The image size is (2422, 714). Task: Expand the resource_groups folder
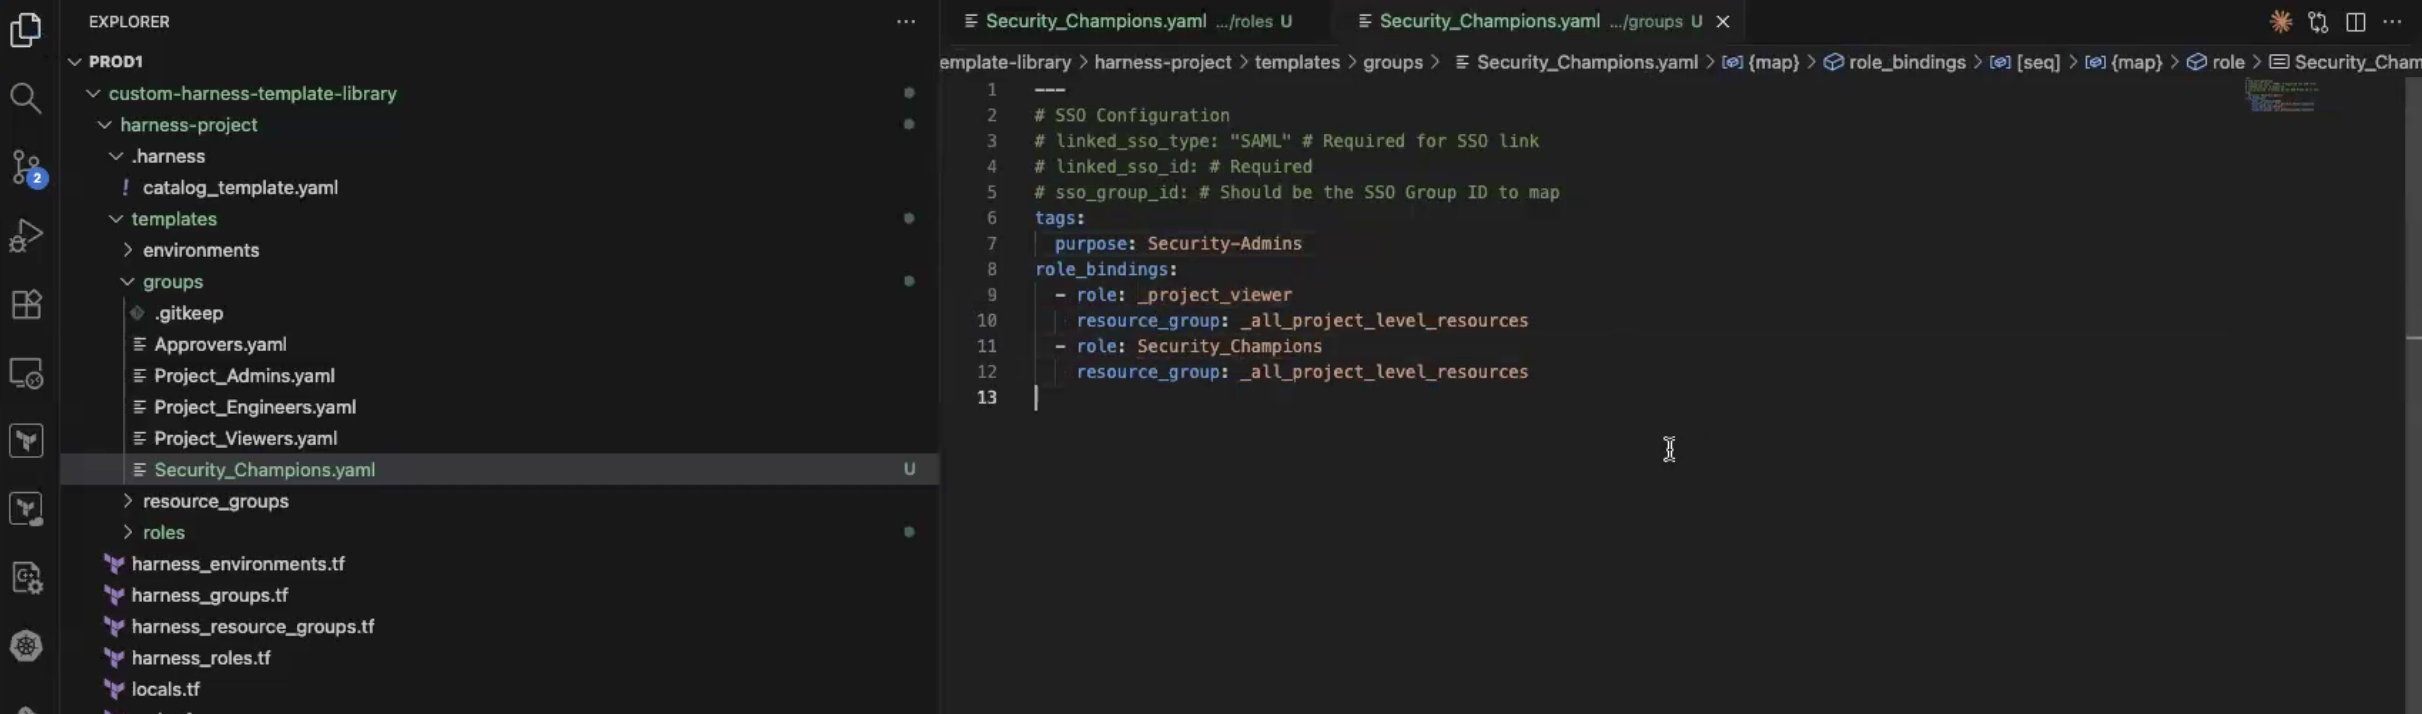click(x=215, y=501)
